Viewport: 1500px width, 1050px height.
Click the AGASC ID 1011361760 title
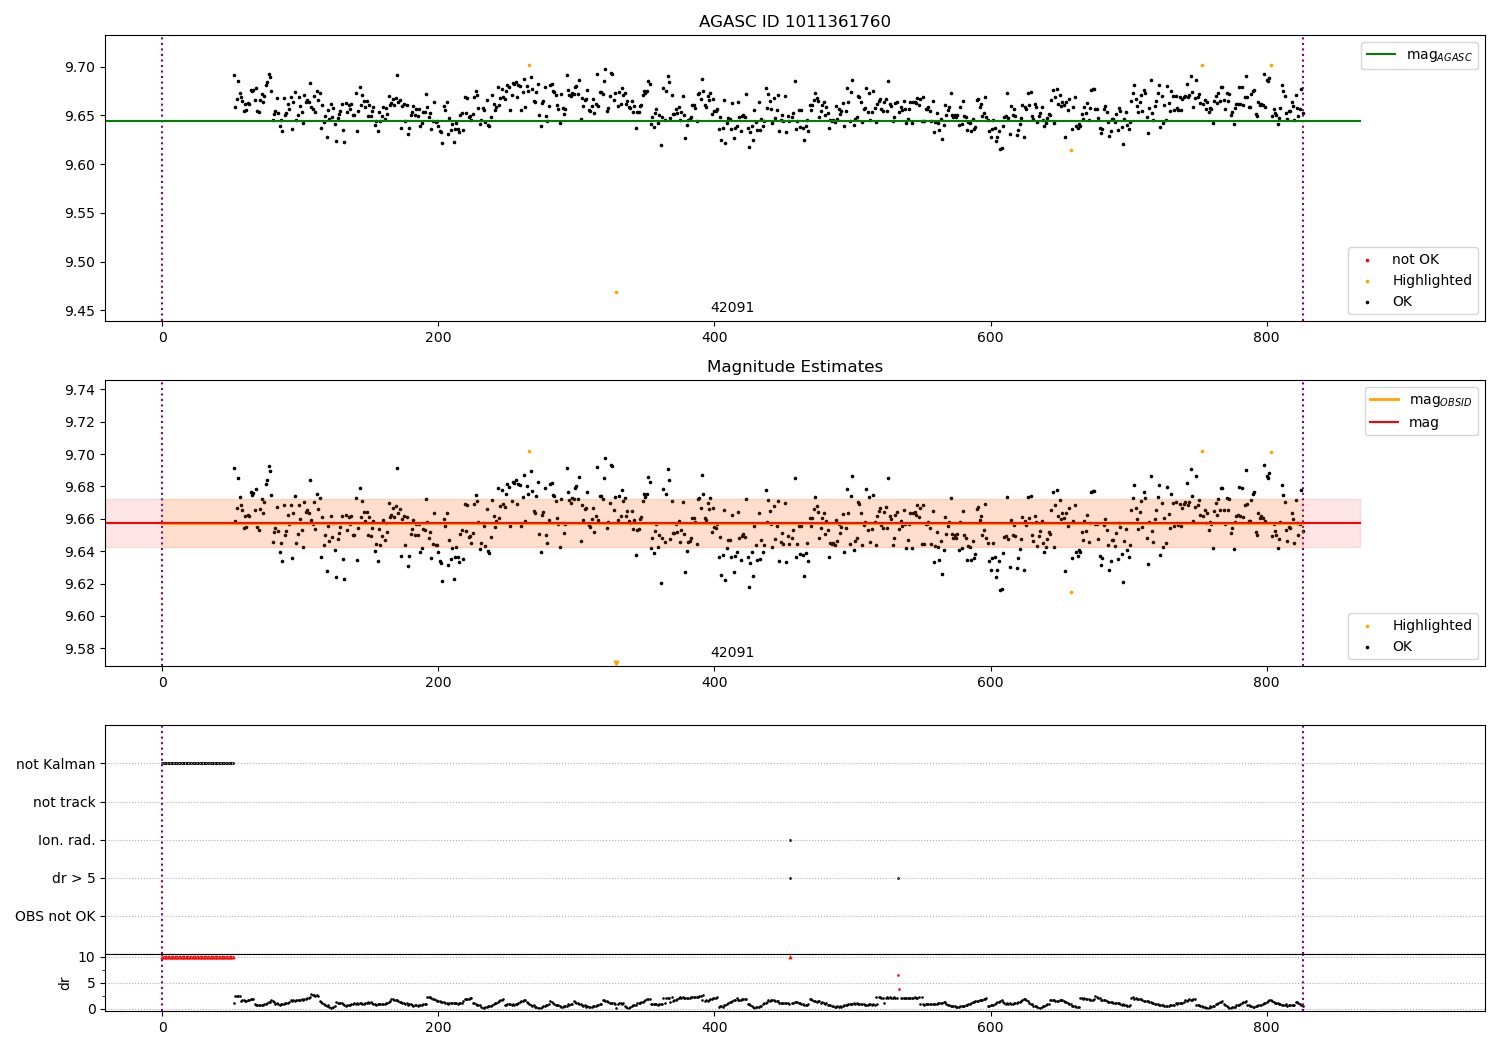[x=794, y=22]
